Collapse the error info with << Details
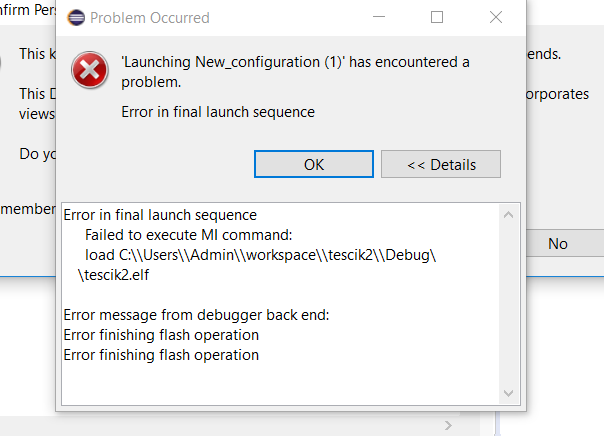Image resolution: width=604 pixels, height=436 pixels. click(x=441, y=164)
